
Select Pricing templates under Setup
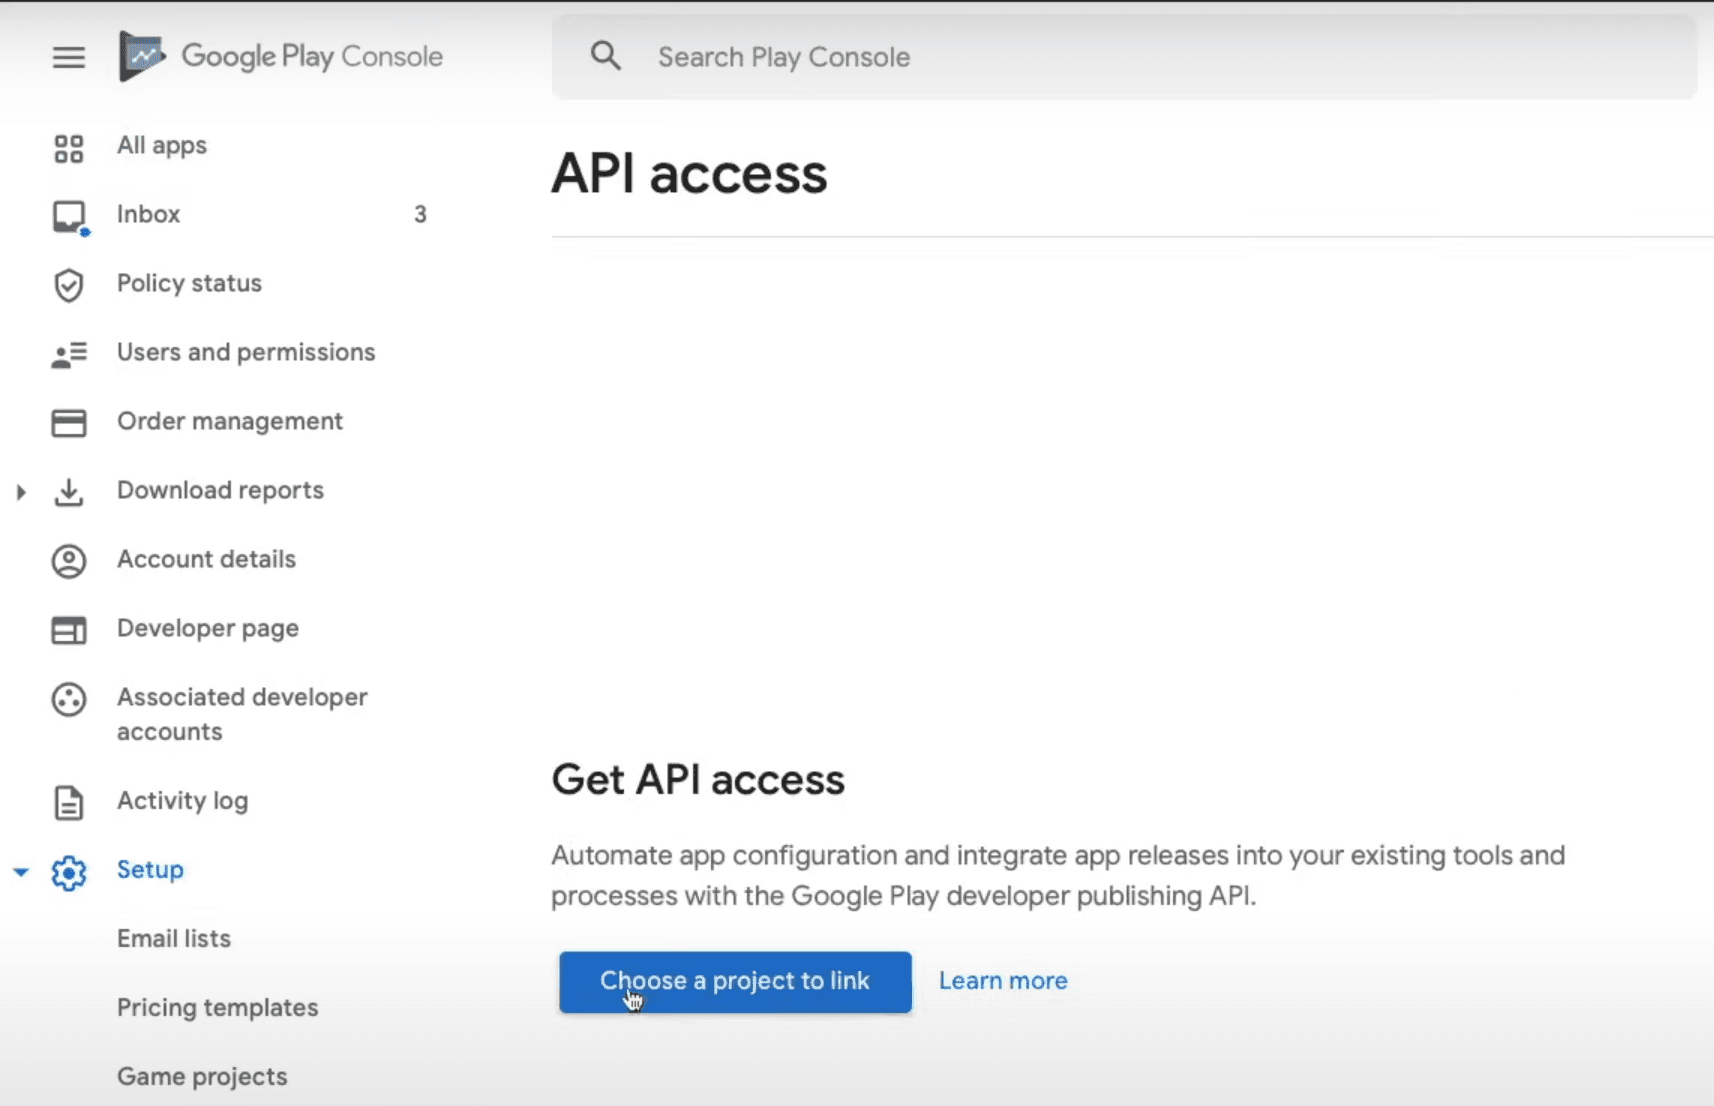tap(217, 1007)
